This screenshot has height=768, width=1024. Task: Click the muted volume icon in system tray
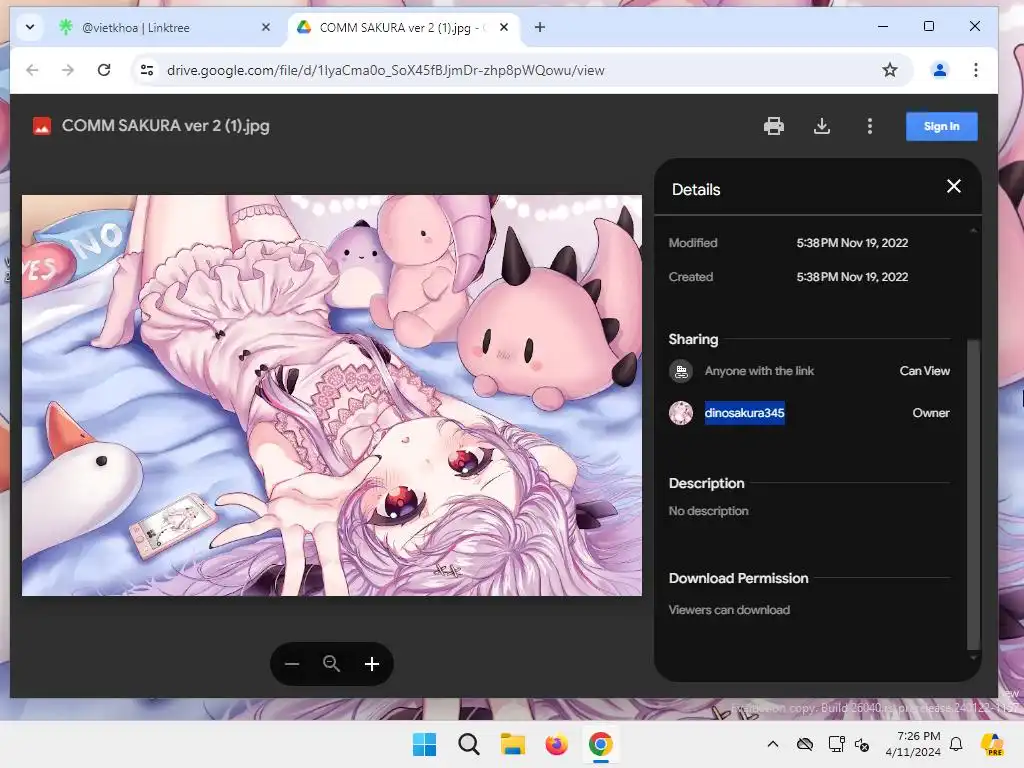862,744
